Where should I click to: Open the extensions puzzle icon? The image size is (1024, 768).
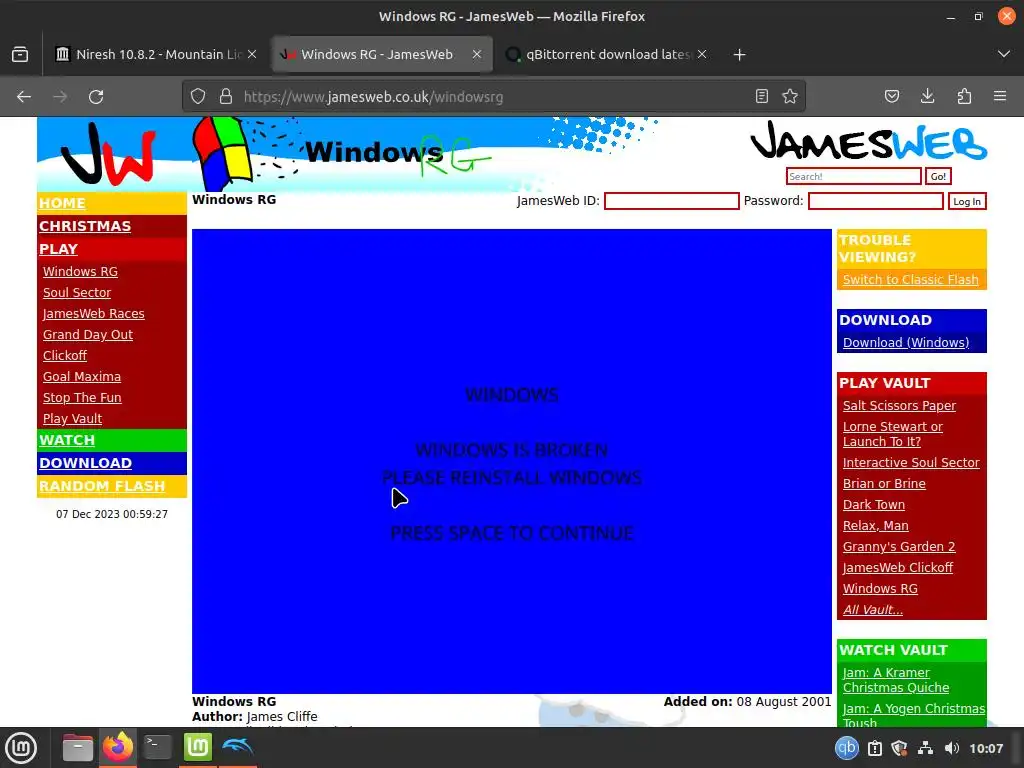[x=964, y=97]
